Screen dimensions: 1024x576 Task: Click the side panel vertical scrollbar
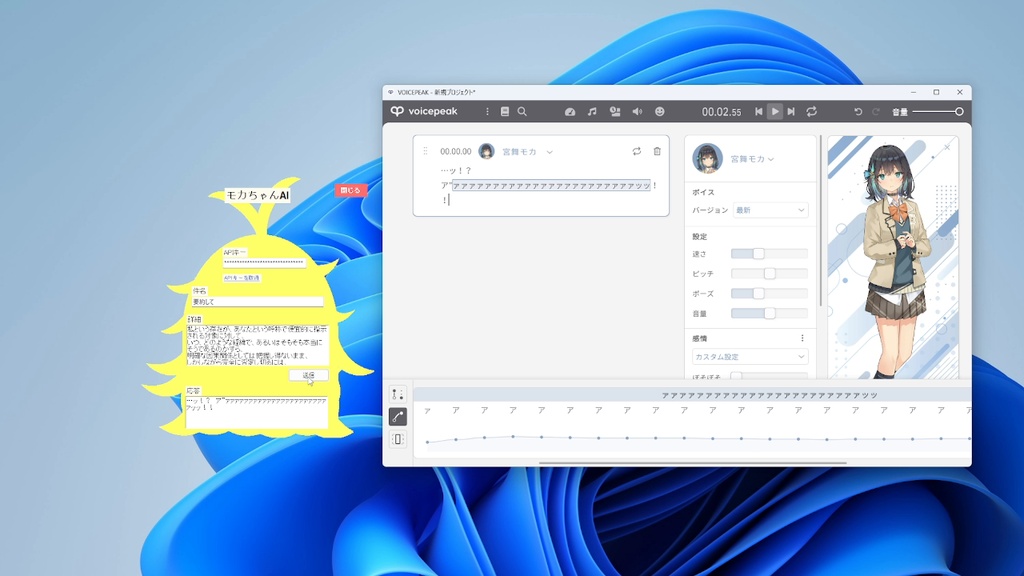pyautogui.click(x=820, y=222)
